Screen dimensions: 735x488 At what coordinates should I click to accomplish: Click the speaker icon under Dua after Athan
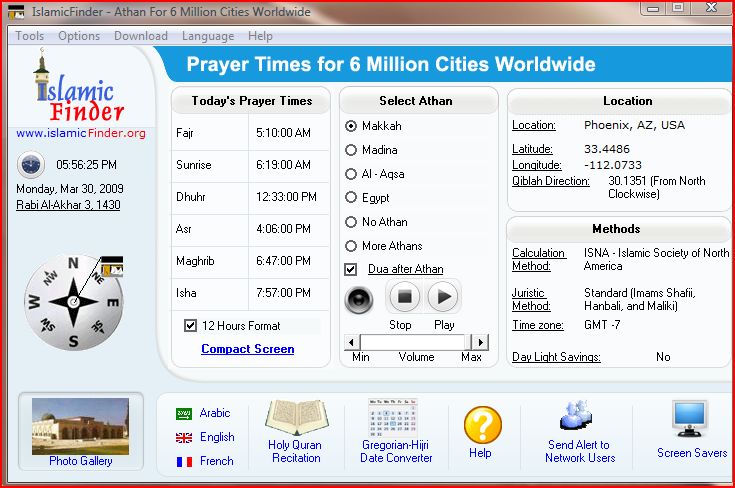(359, 300)
